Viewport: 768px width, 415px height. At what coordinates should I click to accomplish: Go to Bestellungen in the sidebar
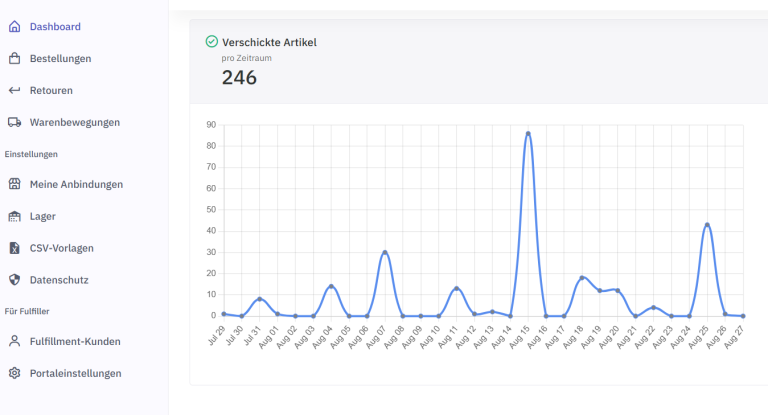(x=60, y=58)
